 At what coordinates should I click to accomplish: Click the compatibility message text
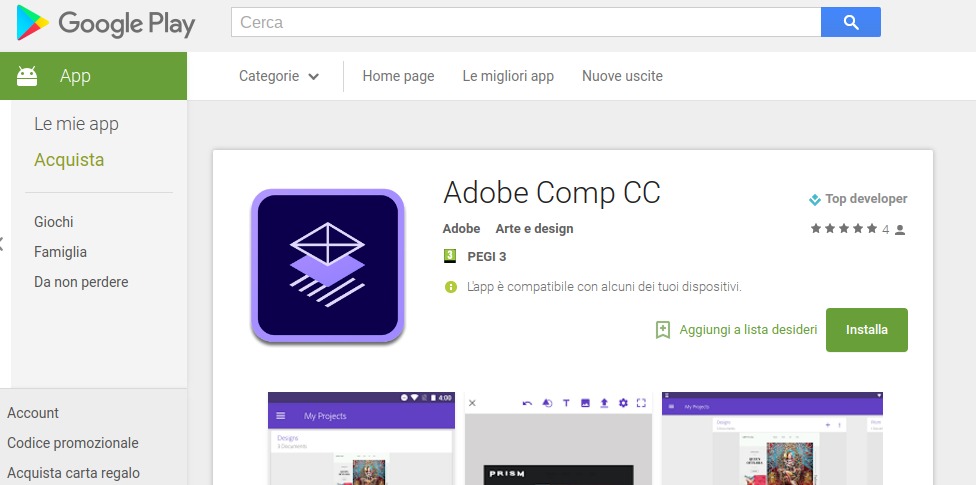click(x=604, y=287)
